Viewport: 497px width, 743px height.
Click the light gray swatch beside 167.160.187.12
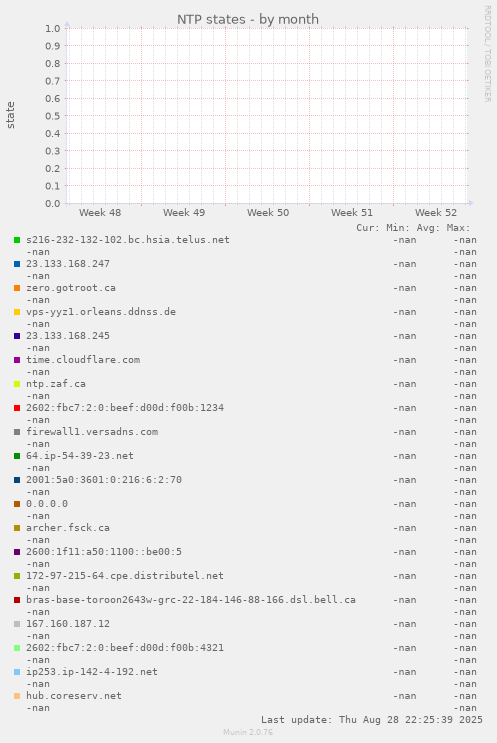click(x=17, y=624)
